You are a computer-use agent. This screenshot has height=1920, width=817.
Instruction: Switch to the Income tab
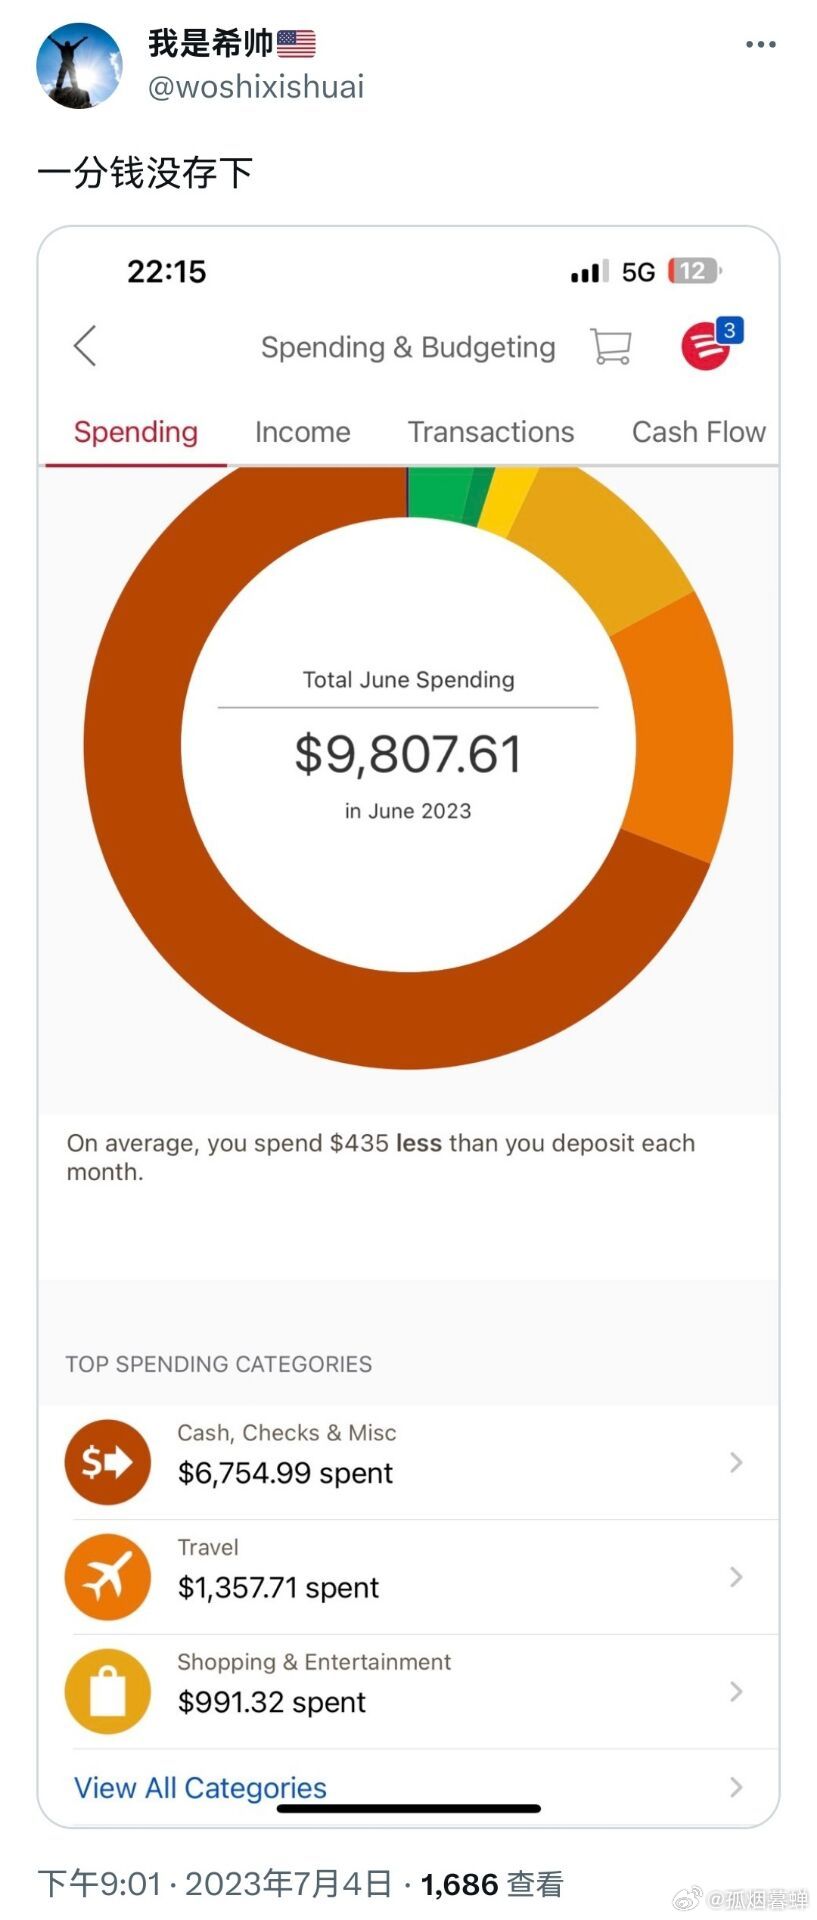303,432
